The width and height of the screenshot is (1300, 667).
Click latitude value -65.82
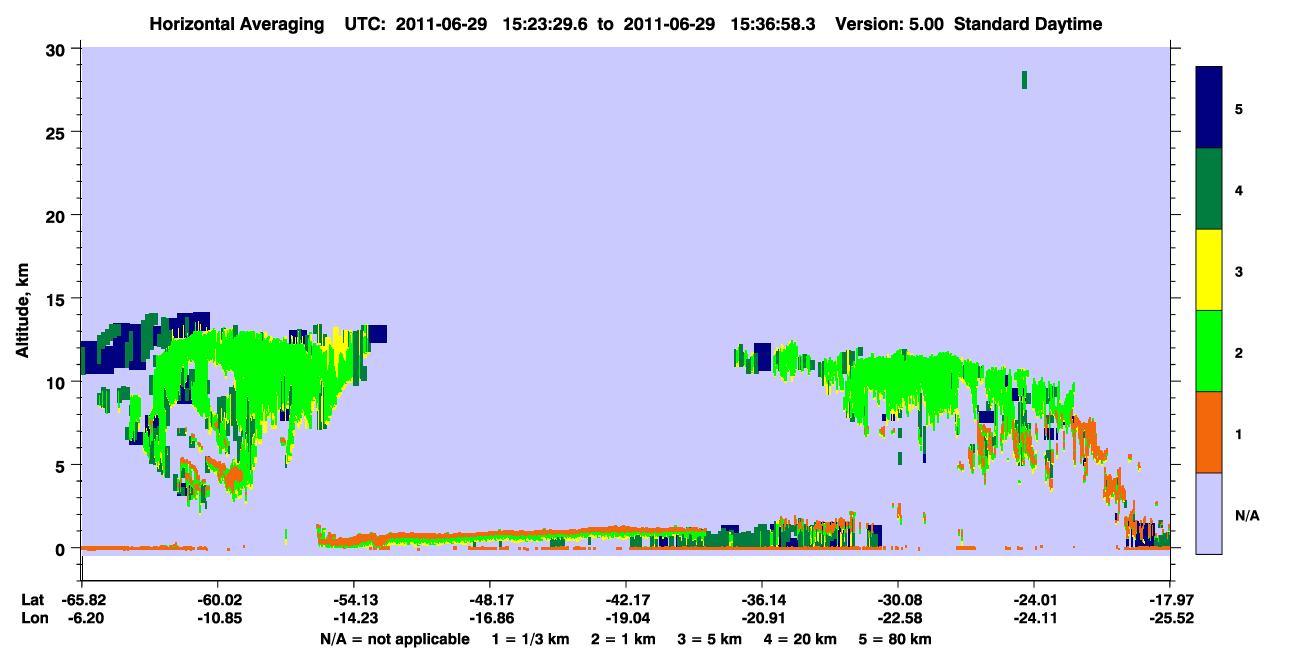click(x=82, y=600)
